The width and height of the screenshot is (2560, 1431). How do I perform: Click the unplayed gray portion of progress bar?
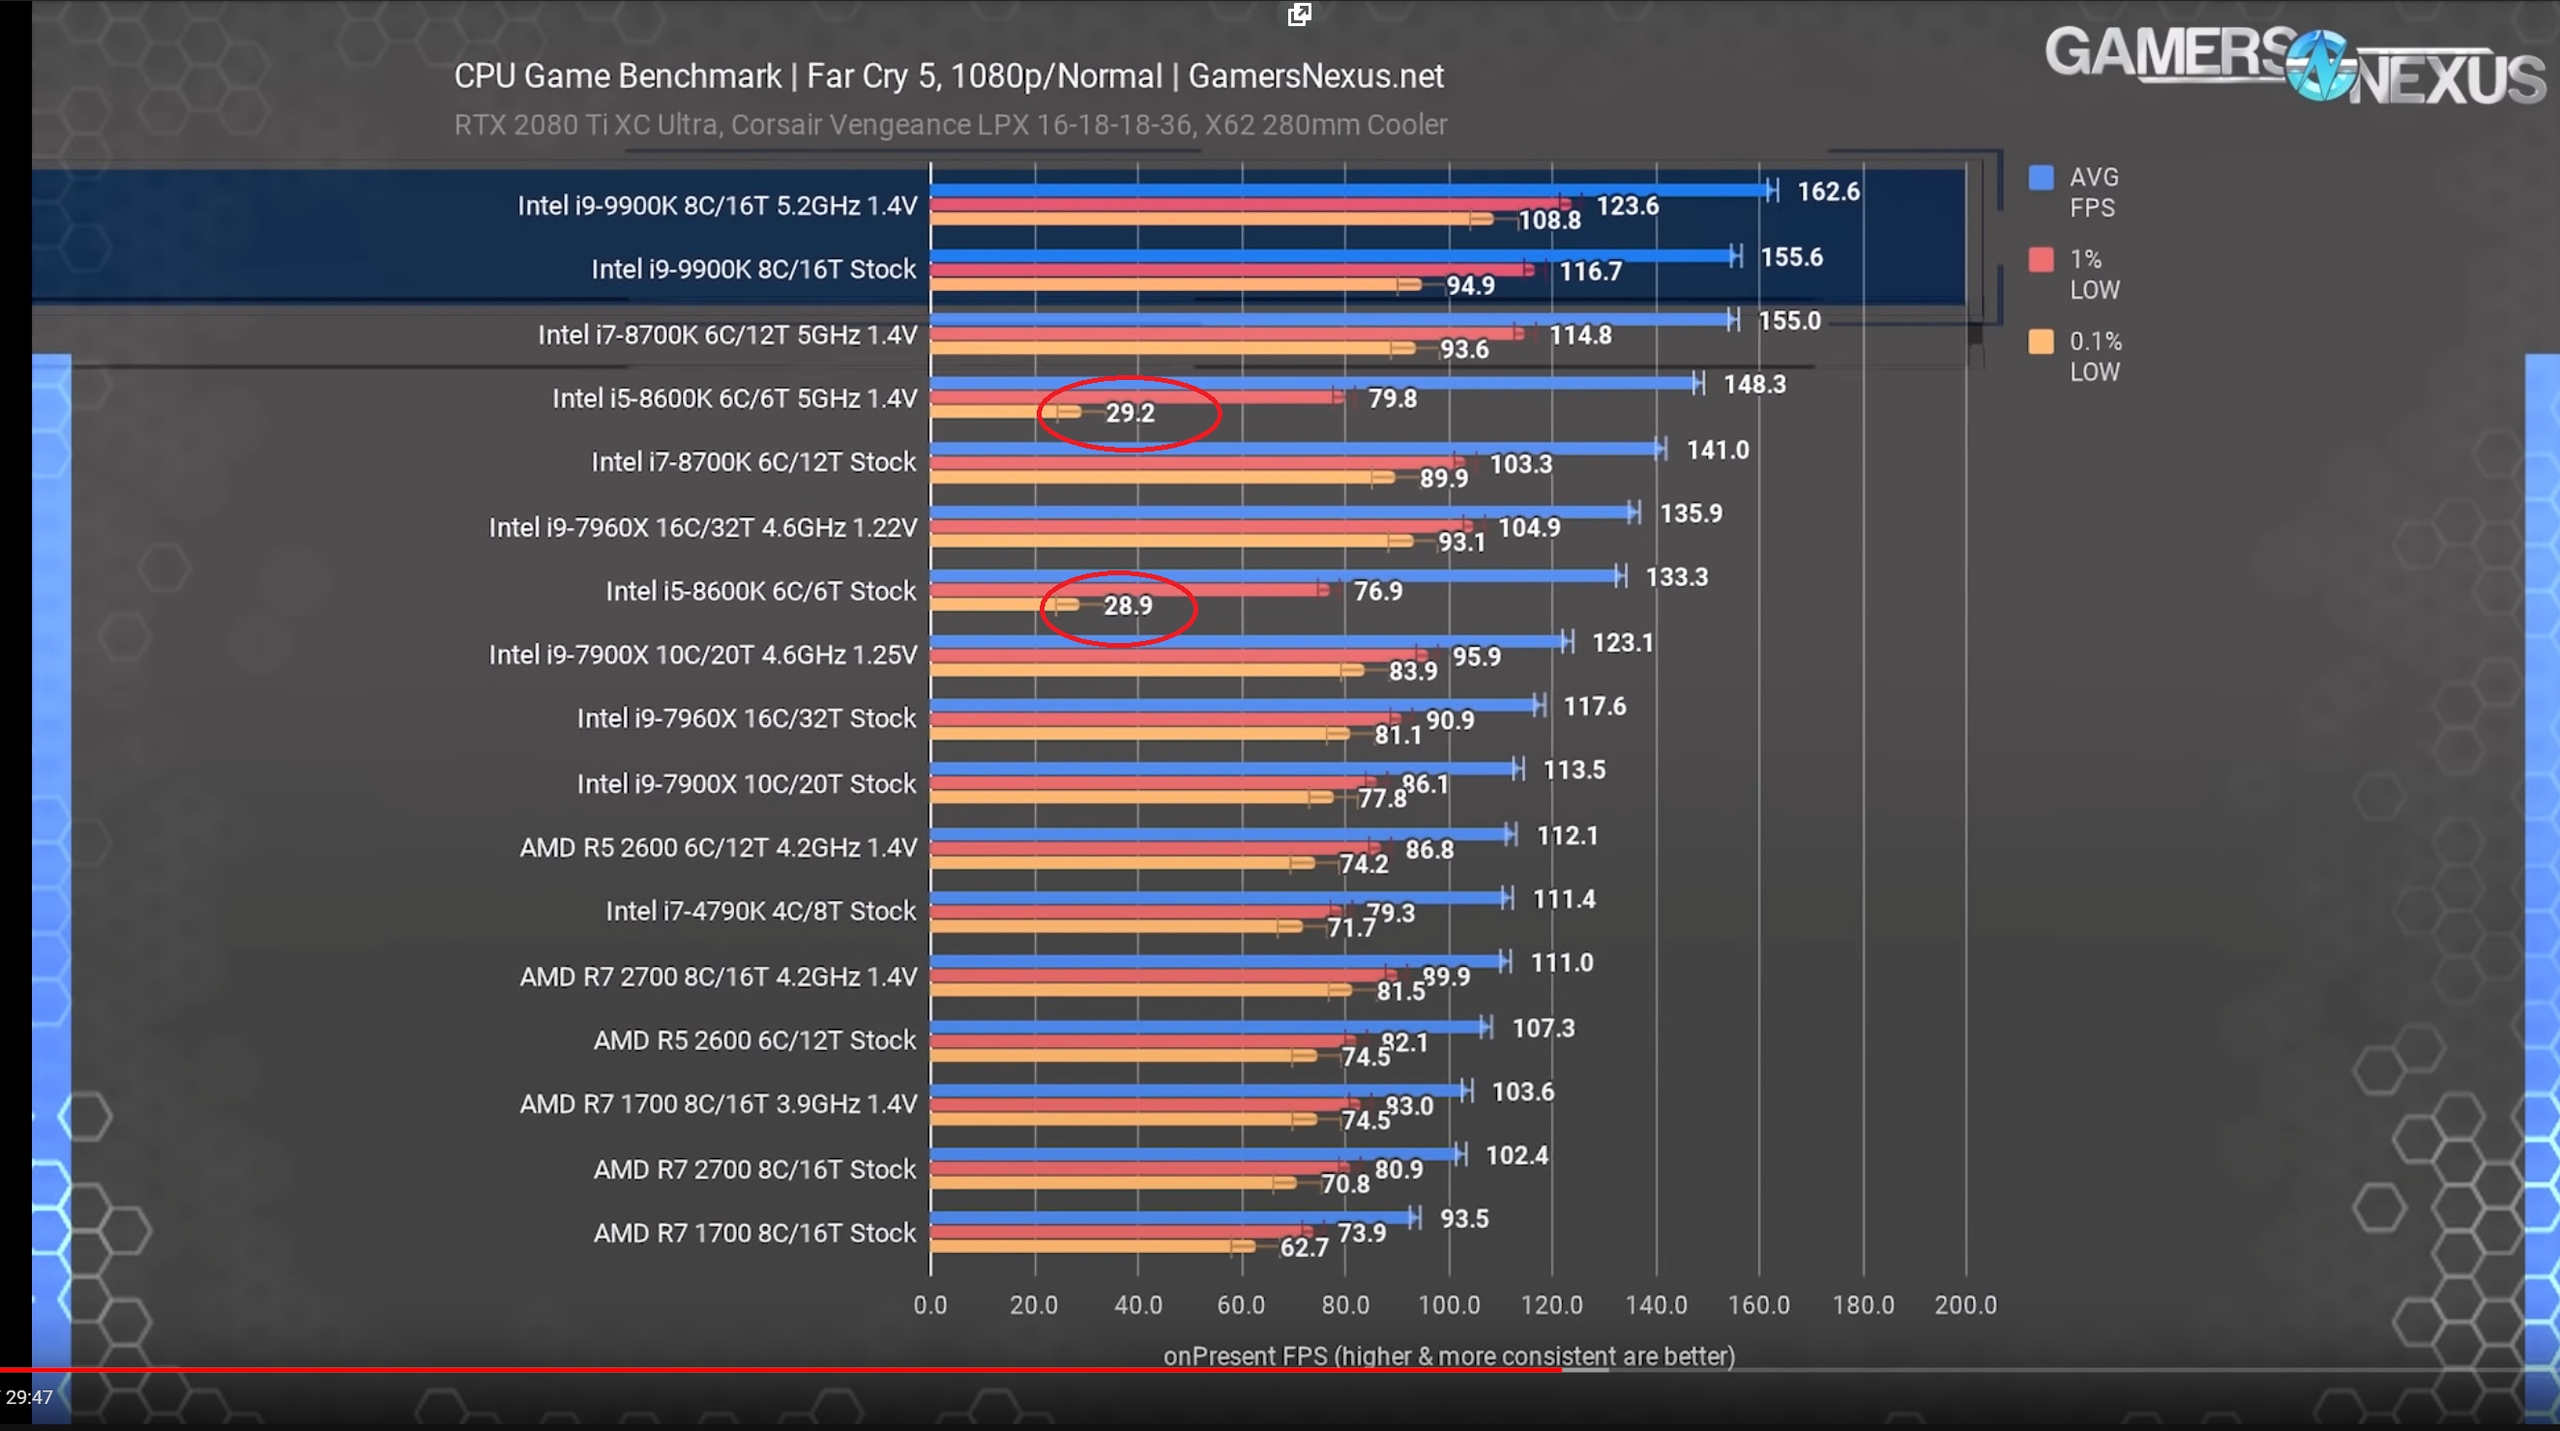pyautogui.click(x=2000, y=1369)
